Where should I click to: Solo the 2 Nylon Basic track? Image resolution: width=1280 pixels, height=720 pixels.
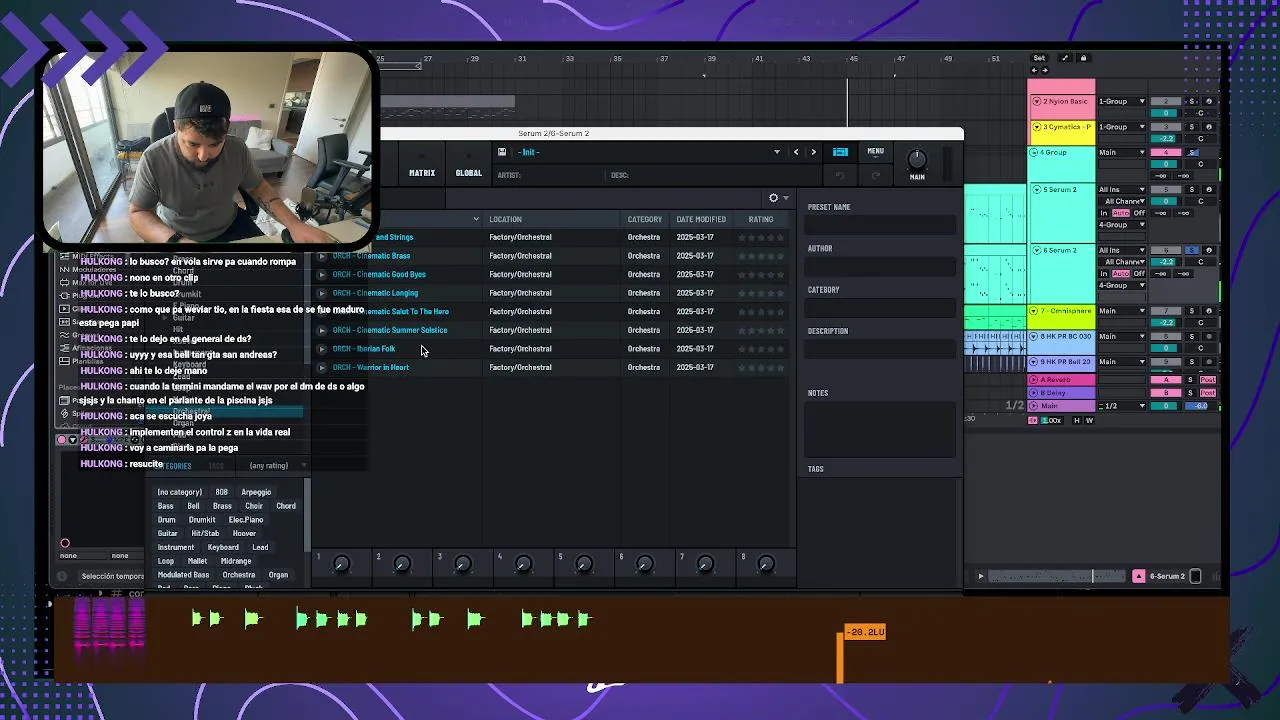click(1192, 101)
